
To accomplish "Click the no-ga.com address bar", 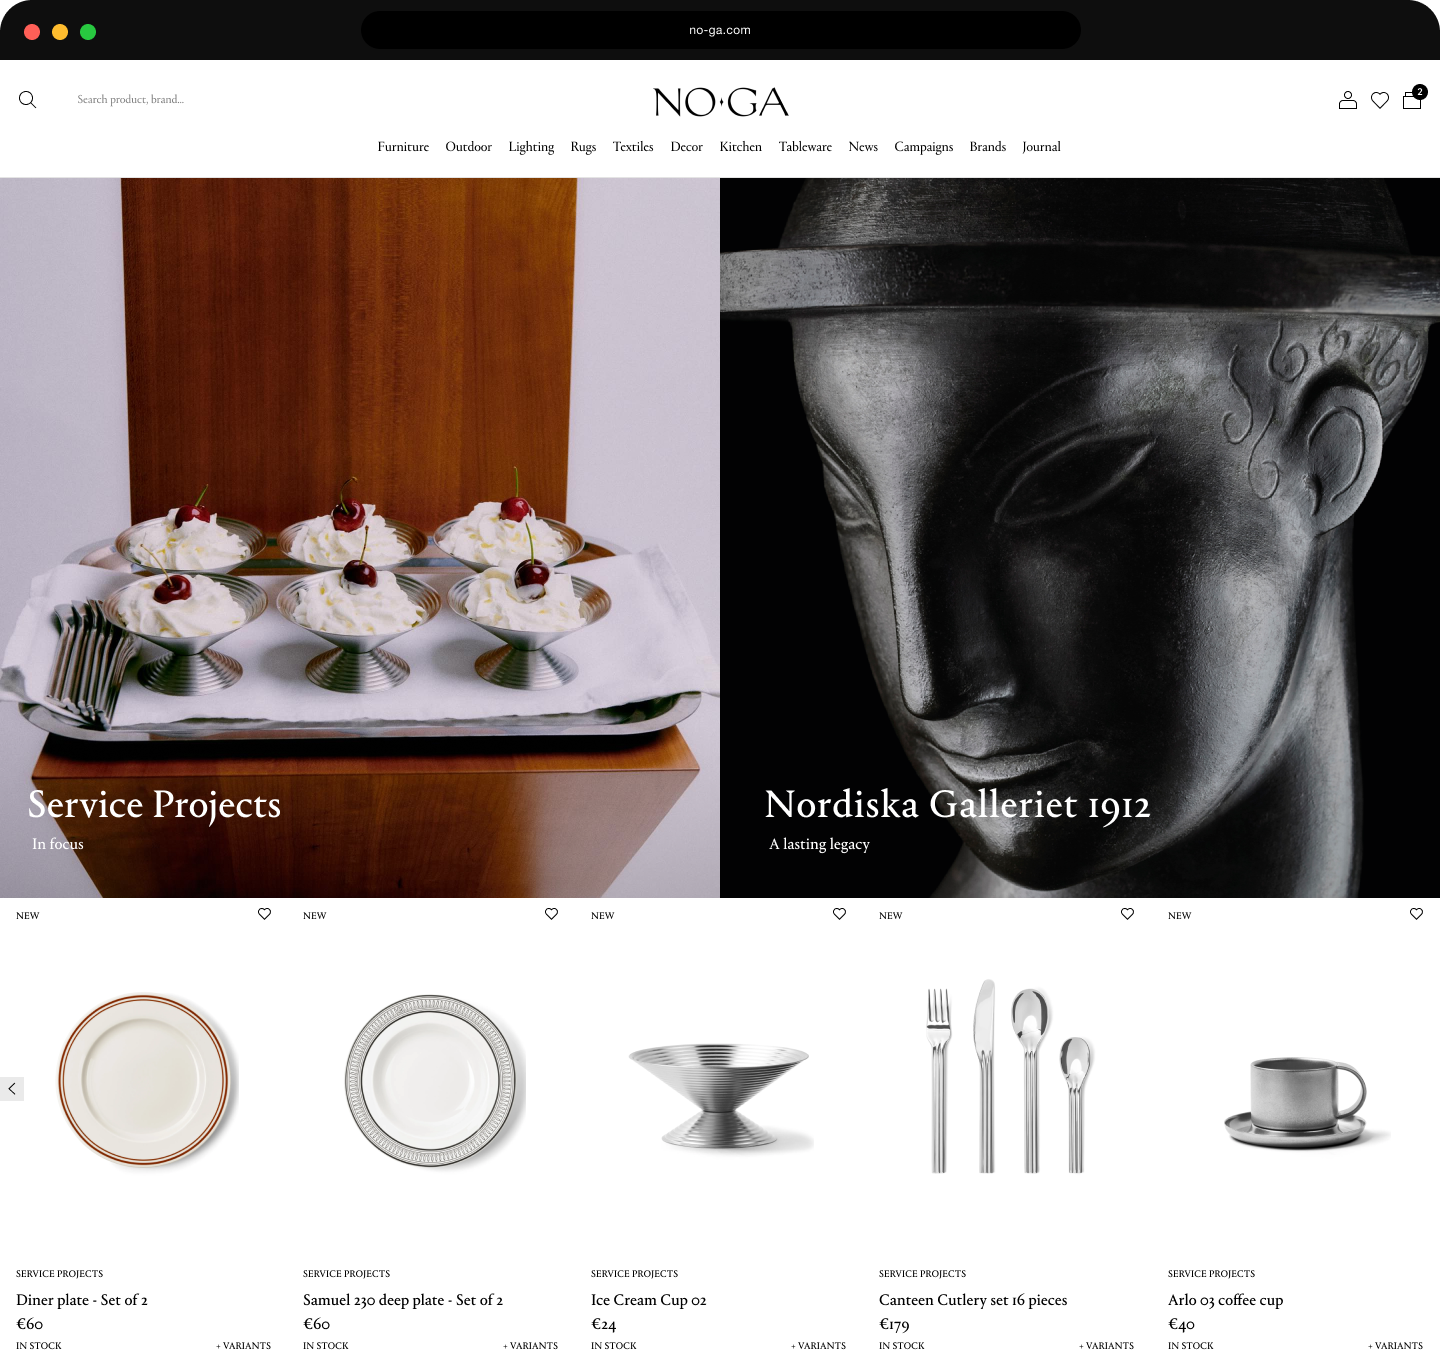I will tap(720, 30).
